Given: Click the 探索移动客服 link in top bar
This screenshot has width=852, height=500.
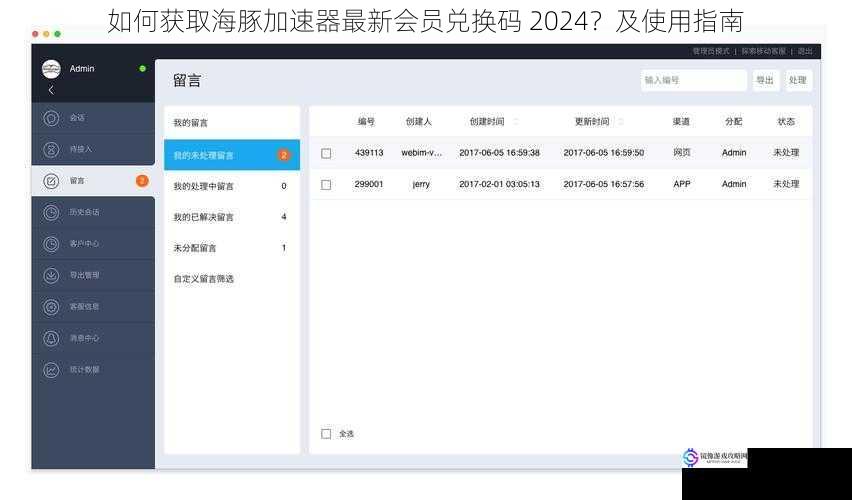Looking at the screenshot, I should 763,51.
